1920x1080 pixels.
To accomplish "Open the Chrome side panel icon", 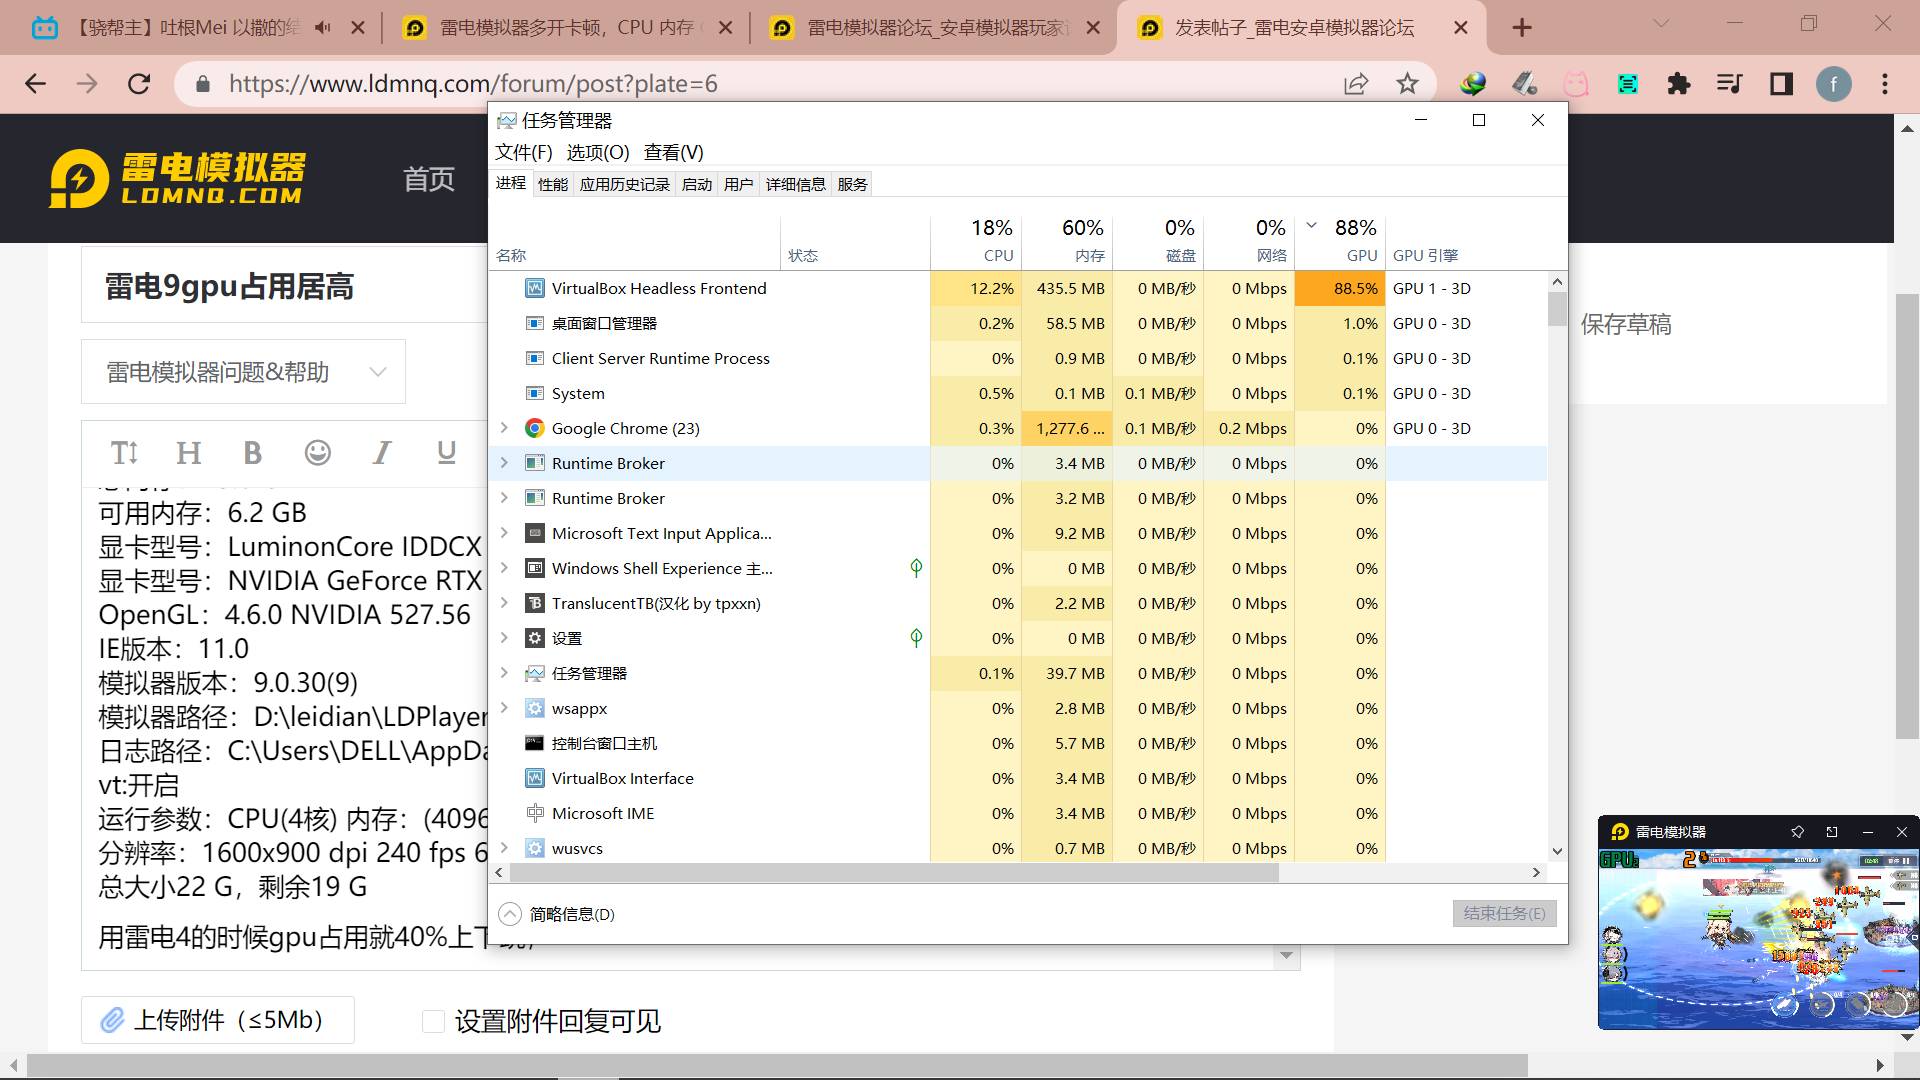I will (x=1782, y=84).
